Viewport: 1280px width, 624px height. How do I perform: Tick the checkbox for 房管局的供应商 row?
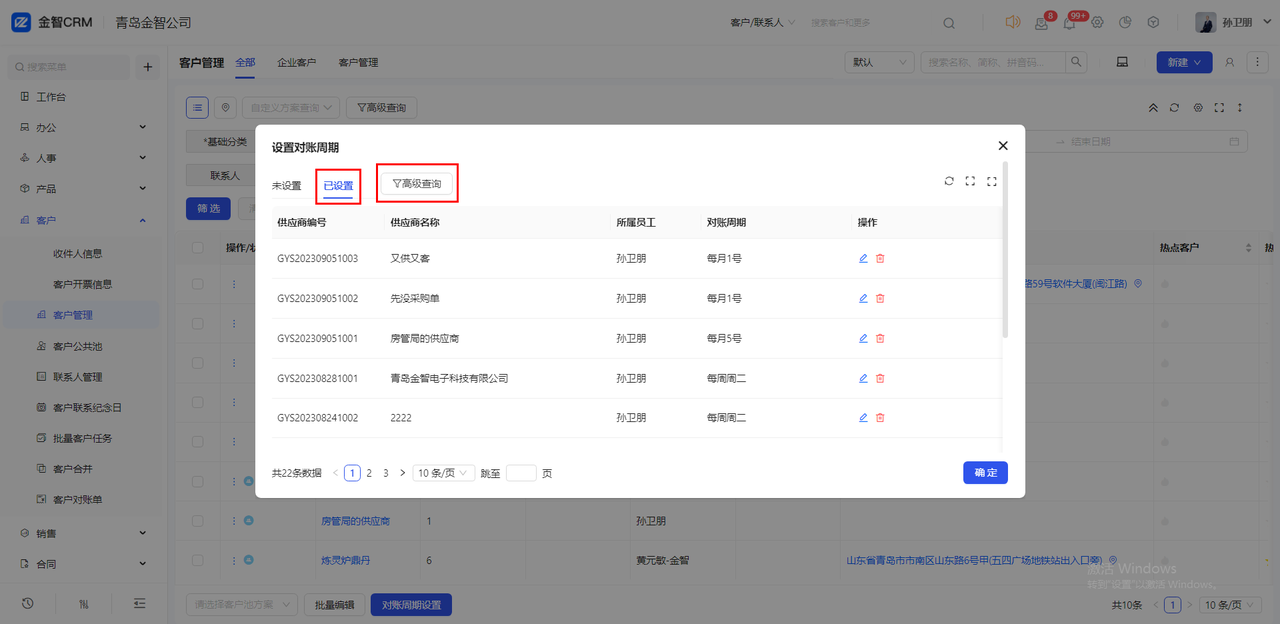click(x=198, y=522)
